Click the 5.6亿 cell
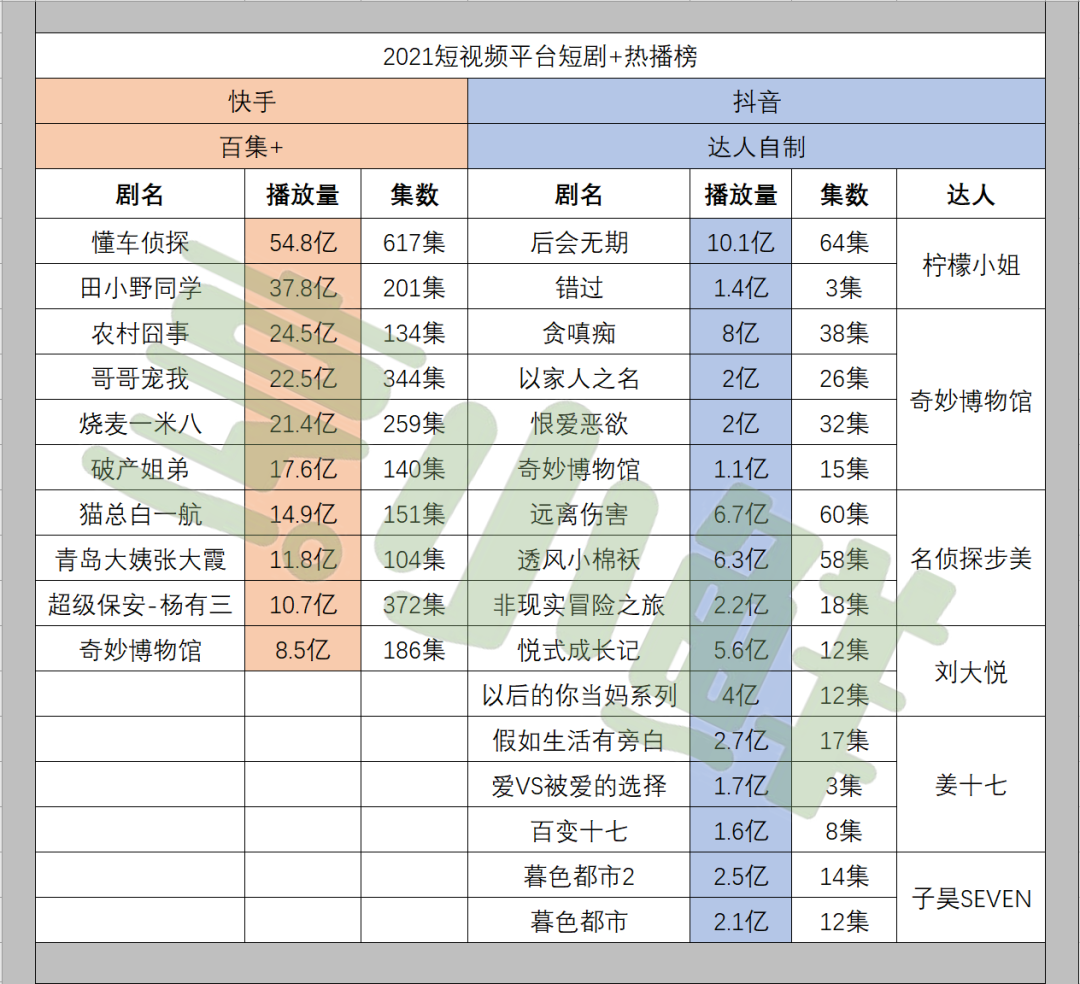1080x984 pixels. [740, 649]
